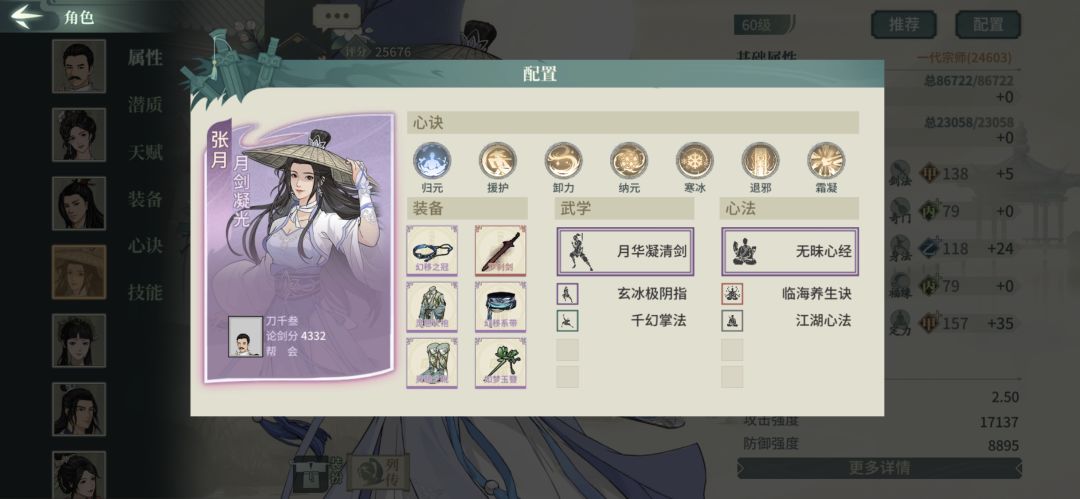
Task: Open the sword weapon equipment slot
Action: (501, 251)
